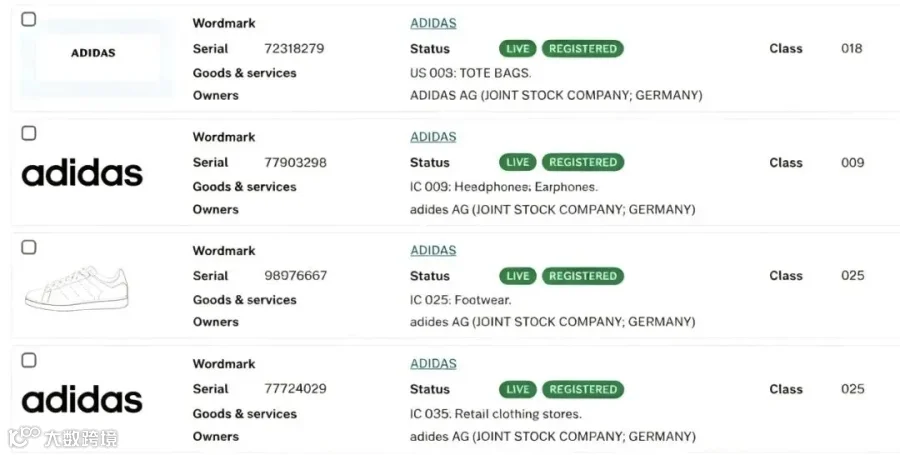Screen dimensions: 900x455
Task: Tick the checkbox beside the shoe drawing
Action: click(29, 247)
